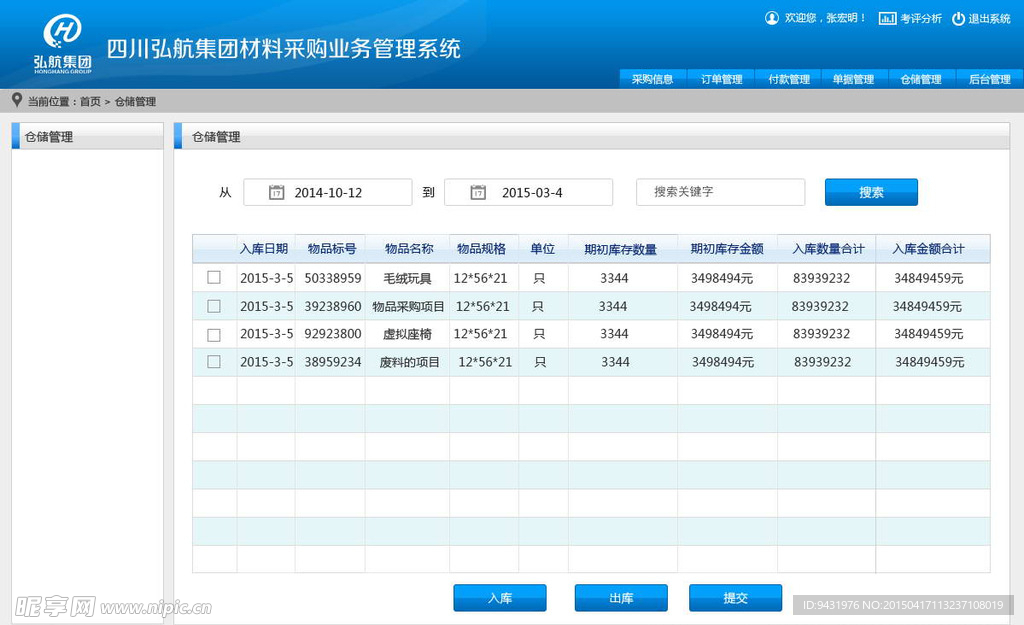Open the 后台管理 tab
This screenshot has height=625, width=1024.
[x=989, y=79]
